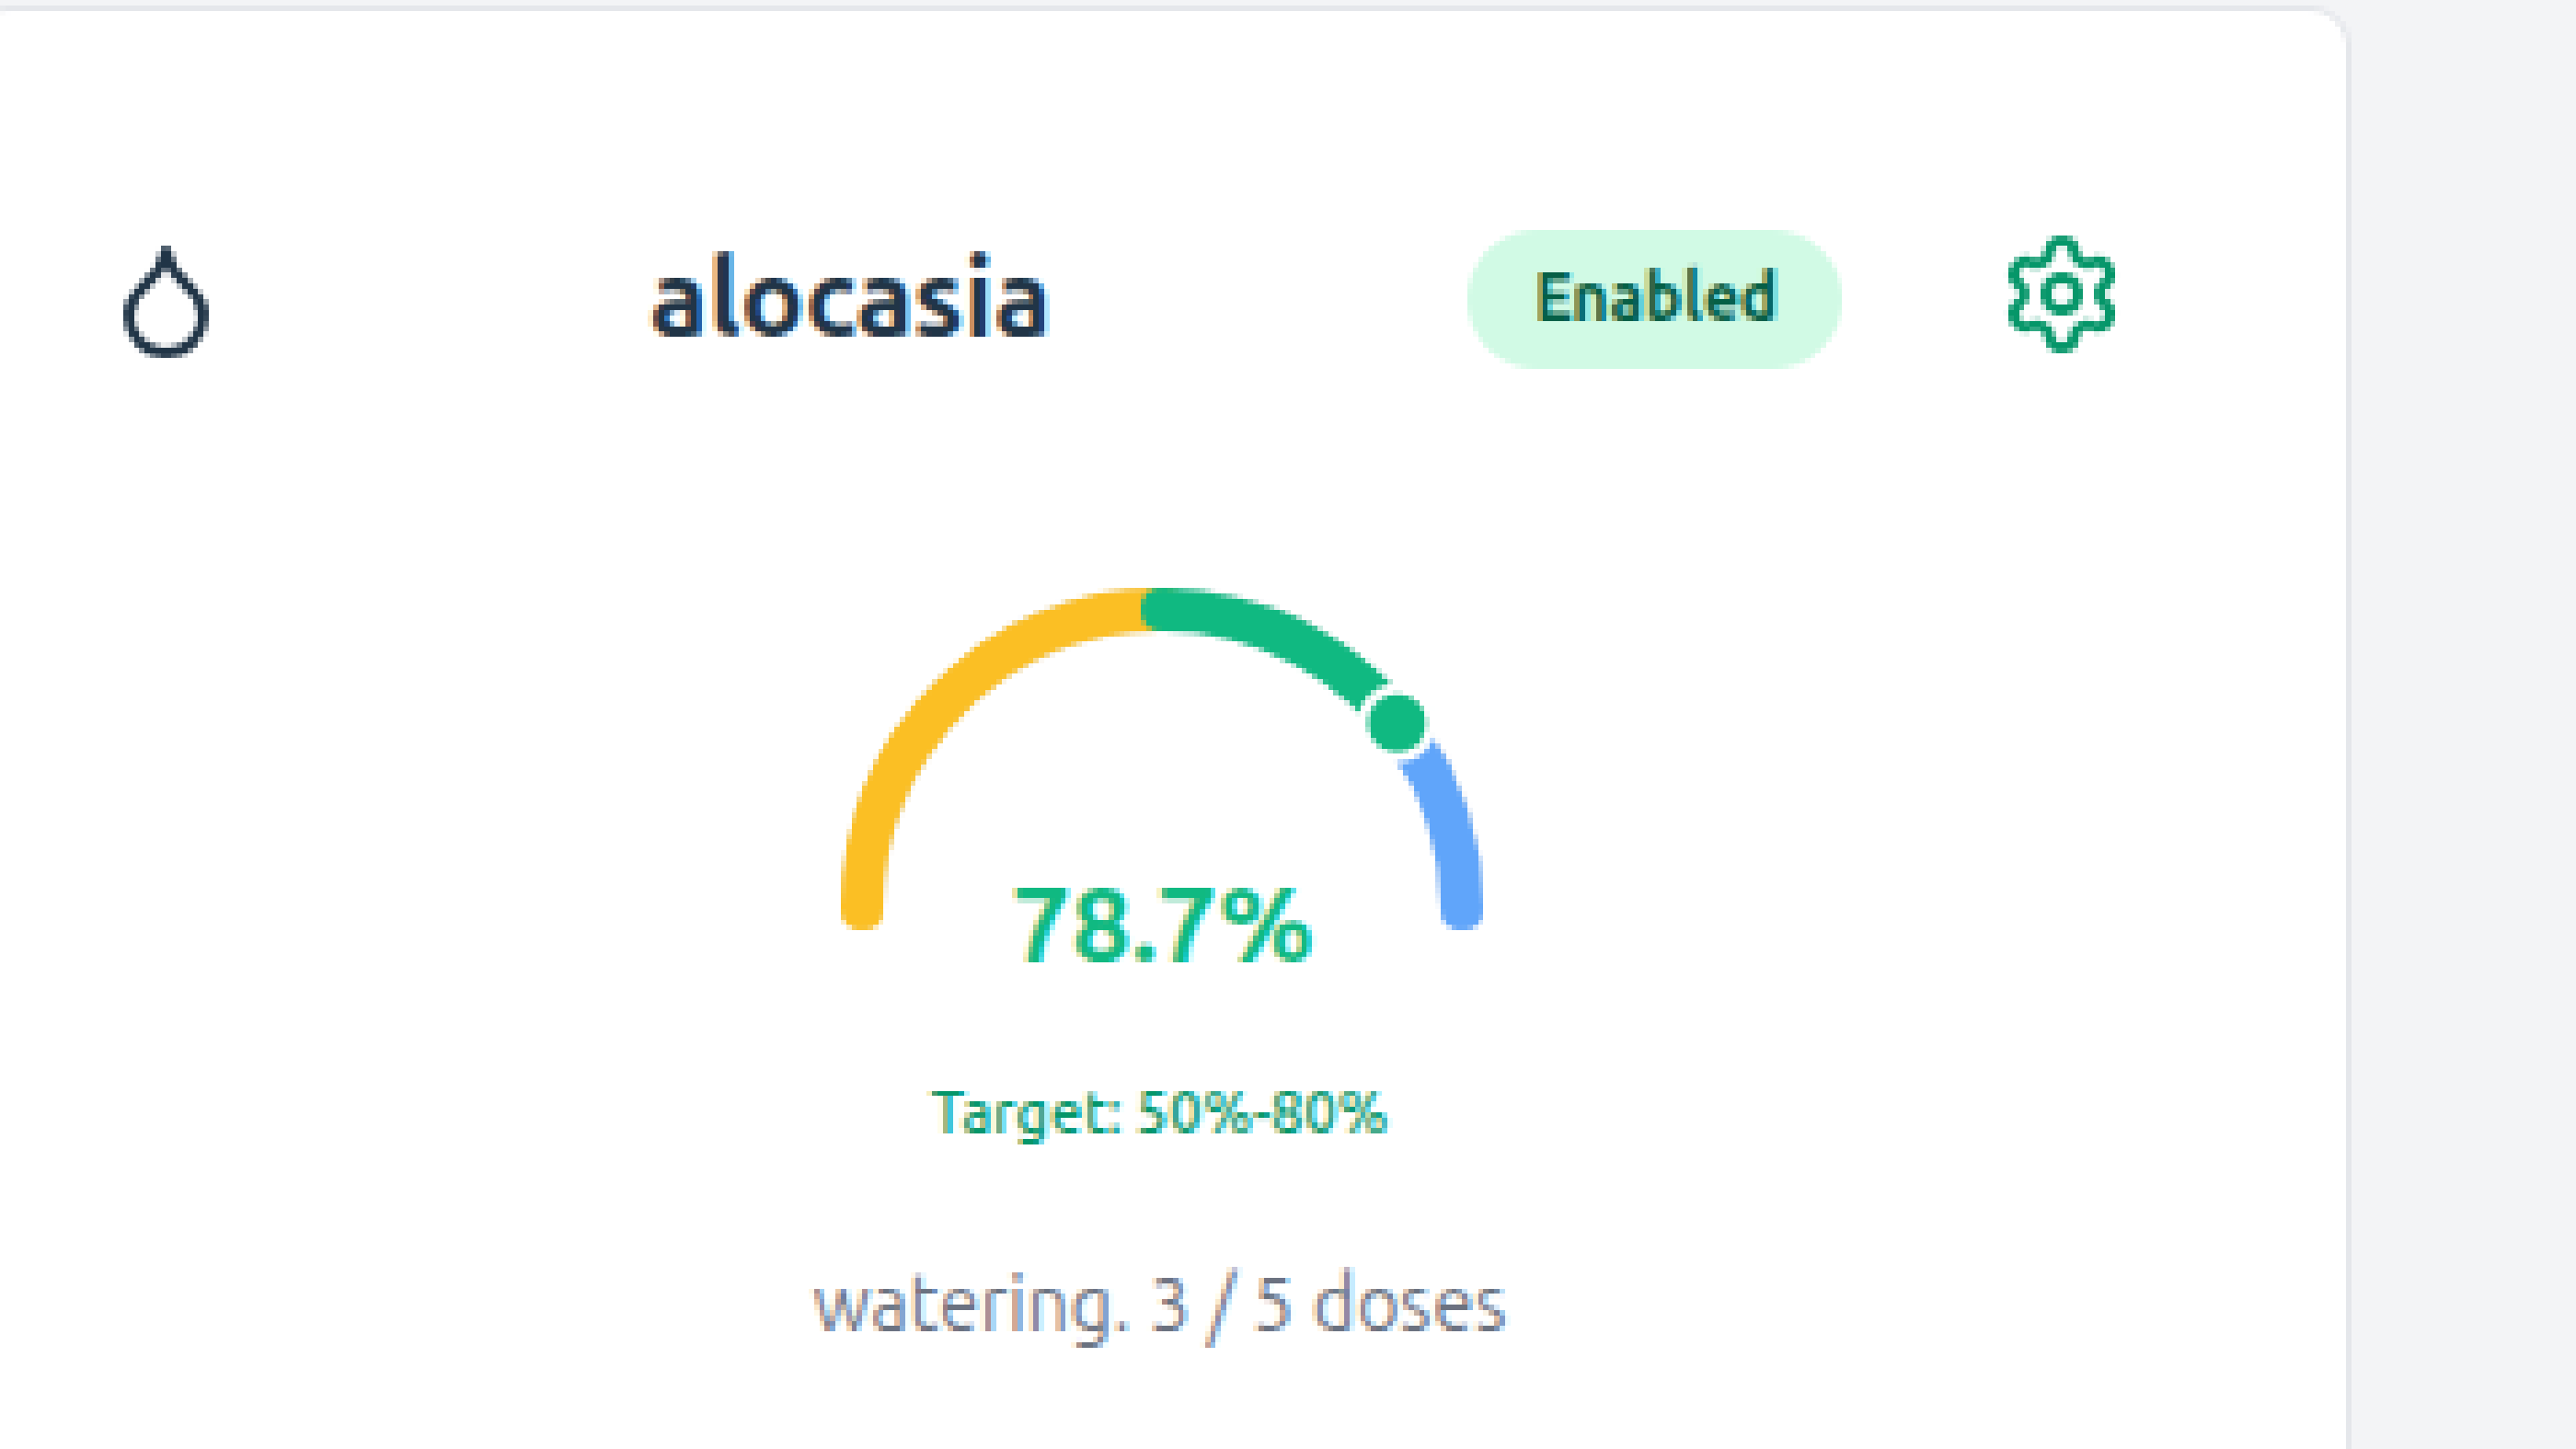Screen dimensions: 2576x1449
Task: Click the 78.7% moisture reading
Action: tap(1161, 926)
